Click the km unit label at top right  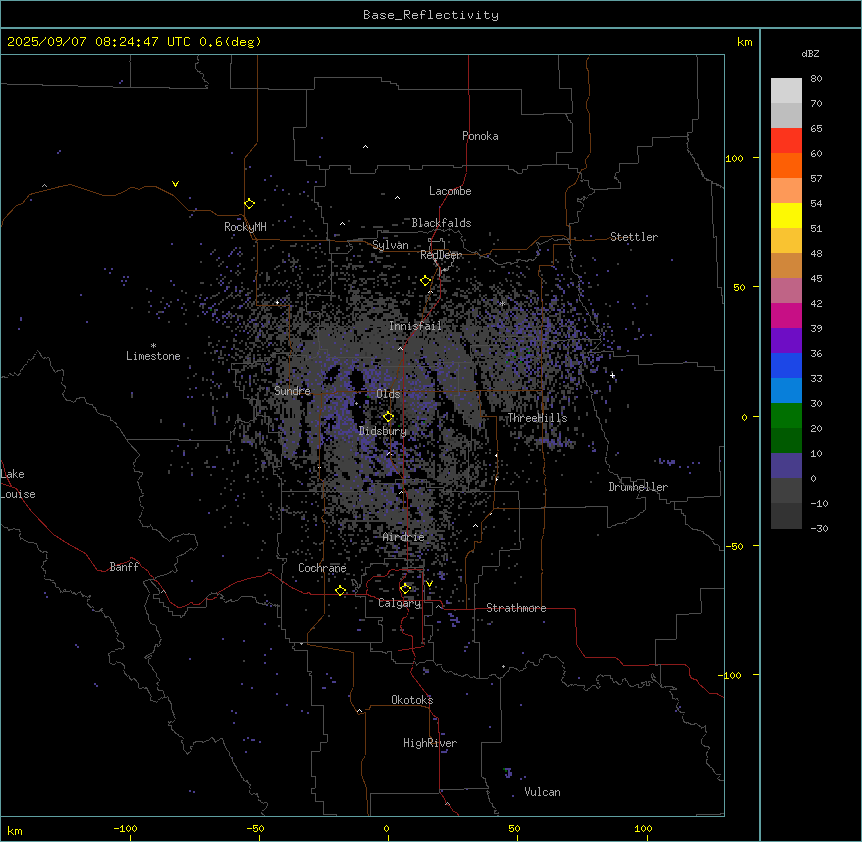pyautogui.click(x=745, y=42)
